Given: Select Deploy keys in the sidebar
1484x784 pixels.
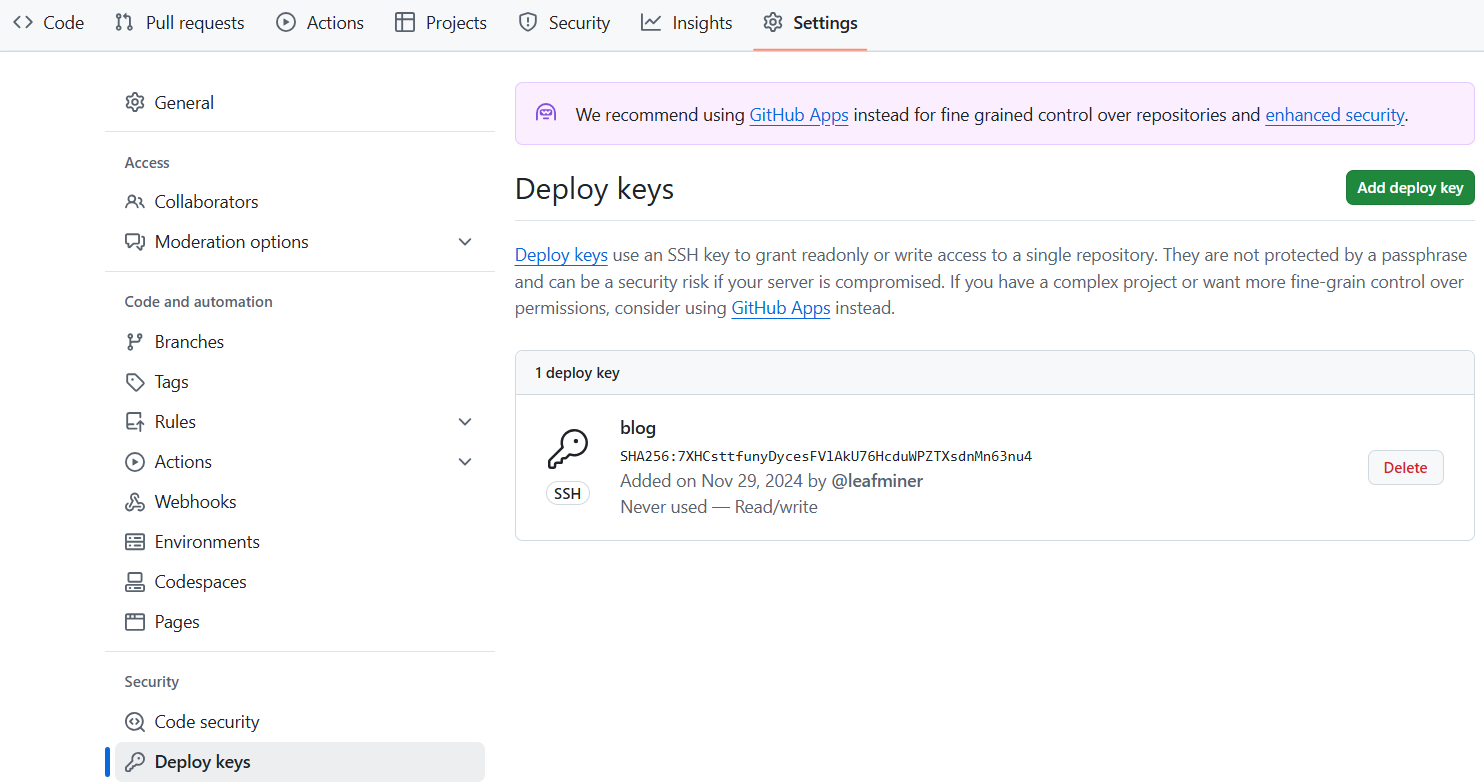Looking at the screenshot, I should point(202,762).
